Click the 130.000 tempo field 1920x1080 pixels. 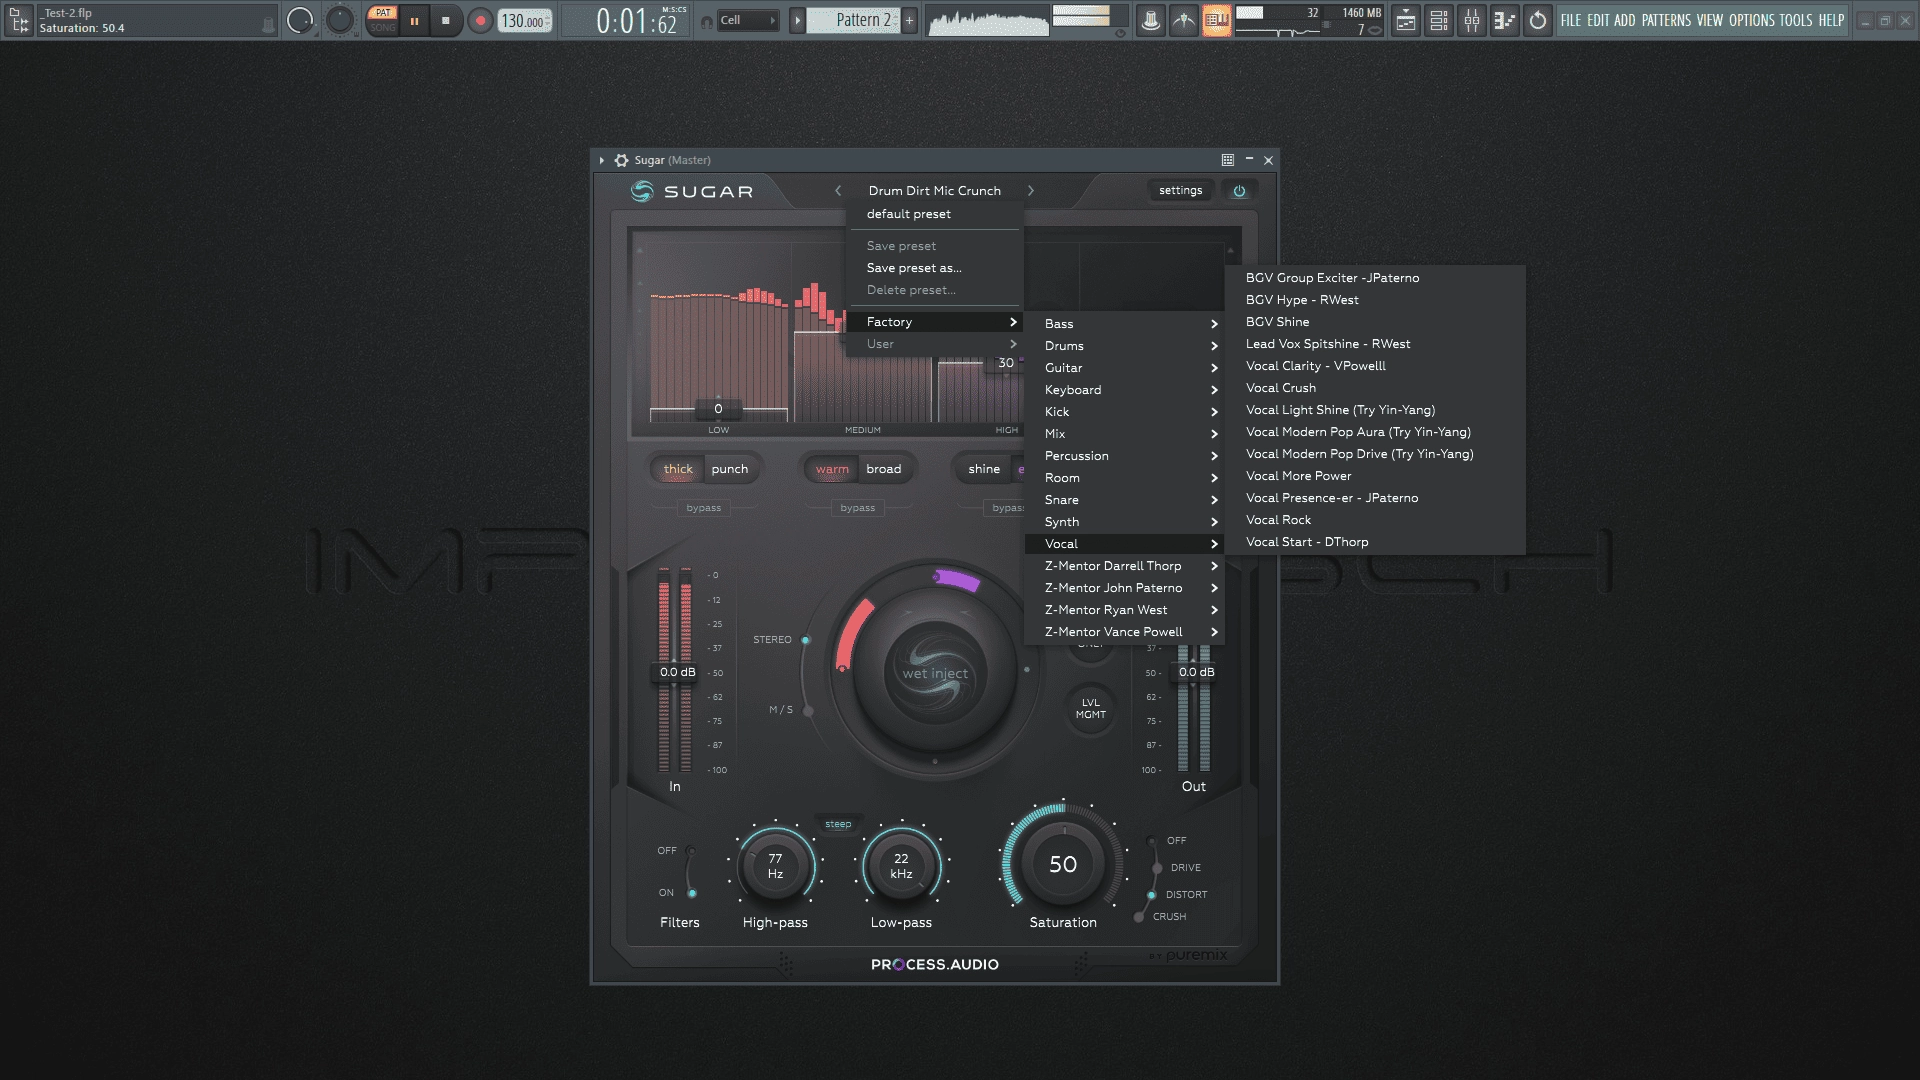(525, 21)
